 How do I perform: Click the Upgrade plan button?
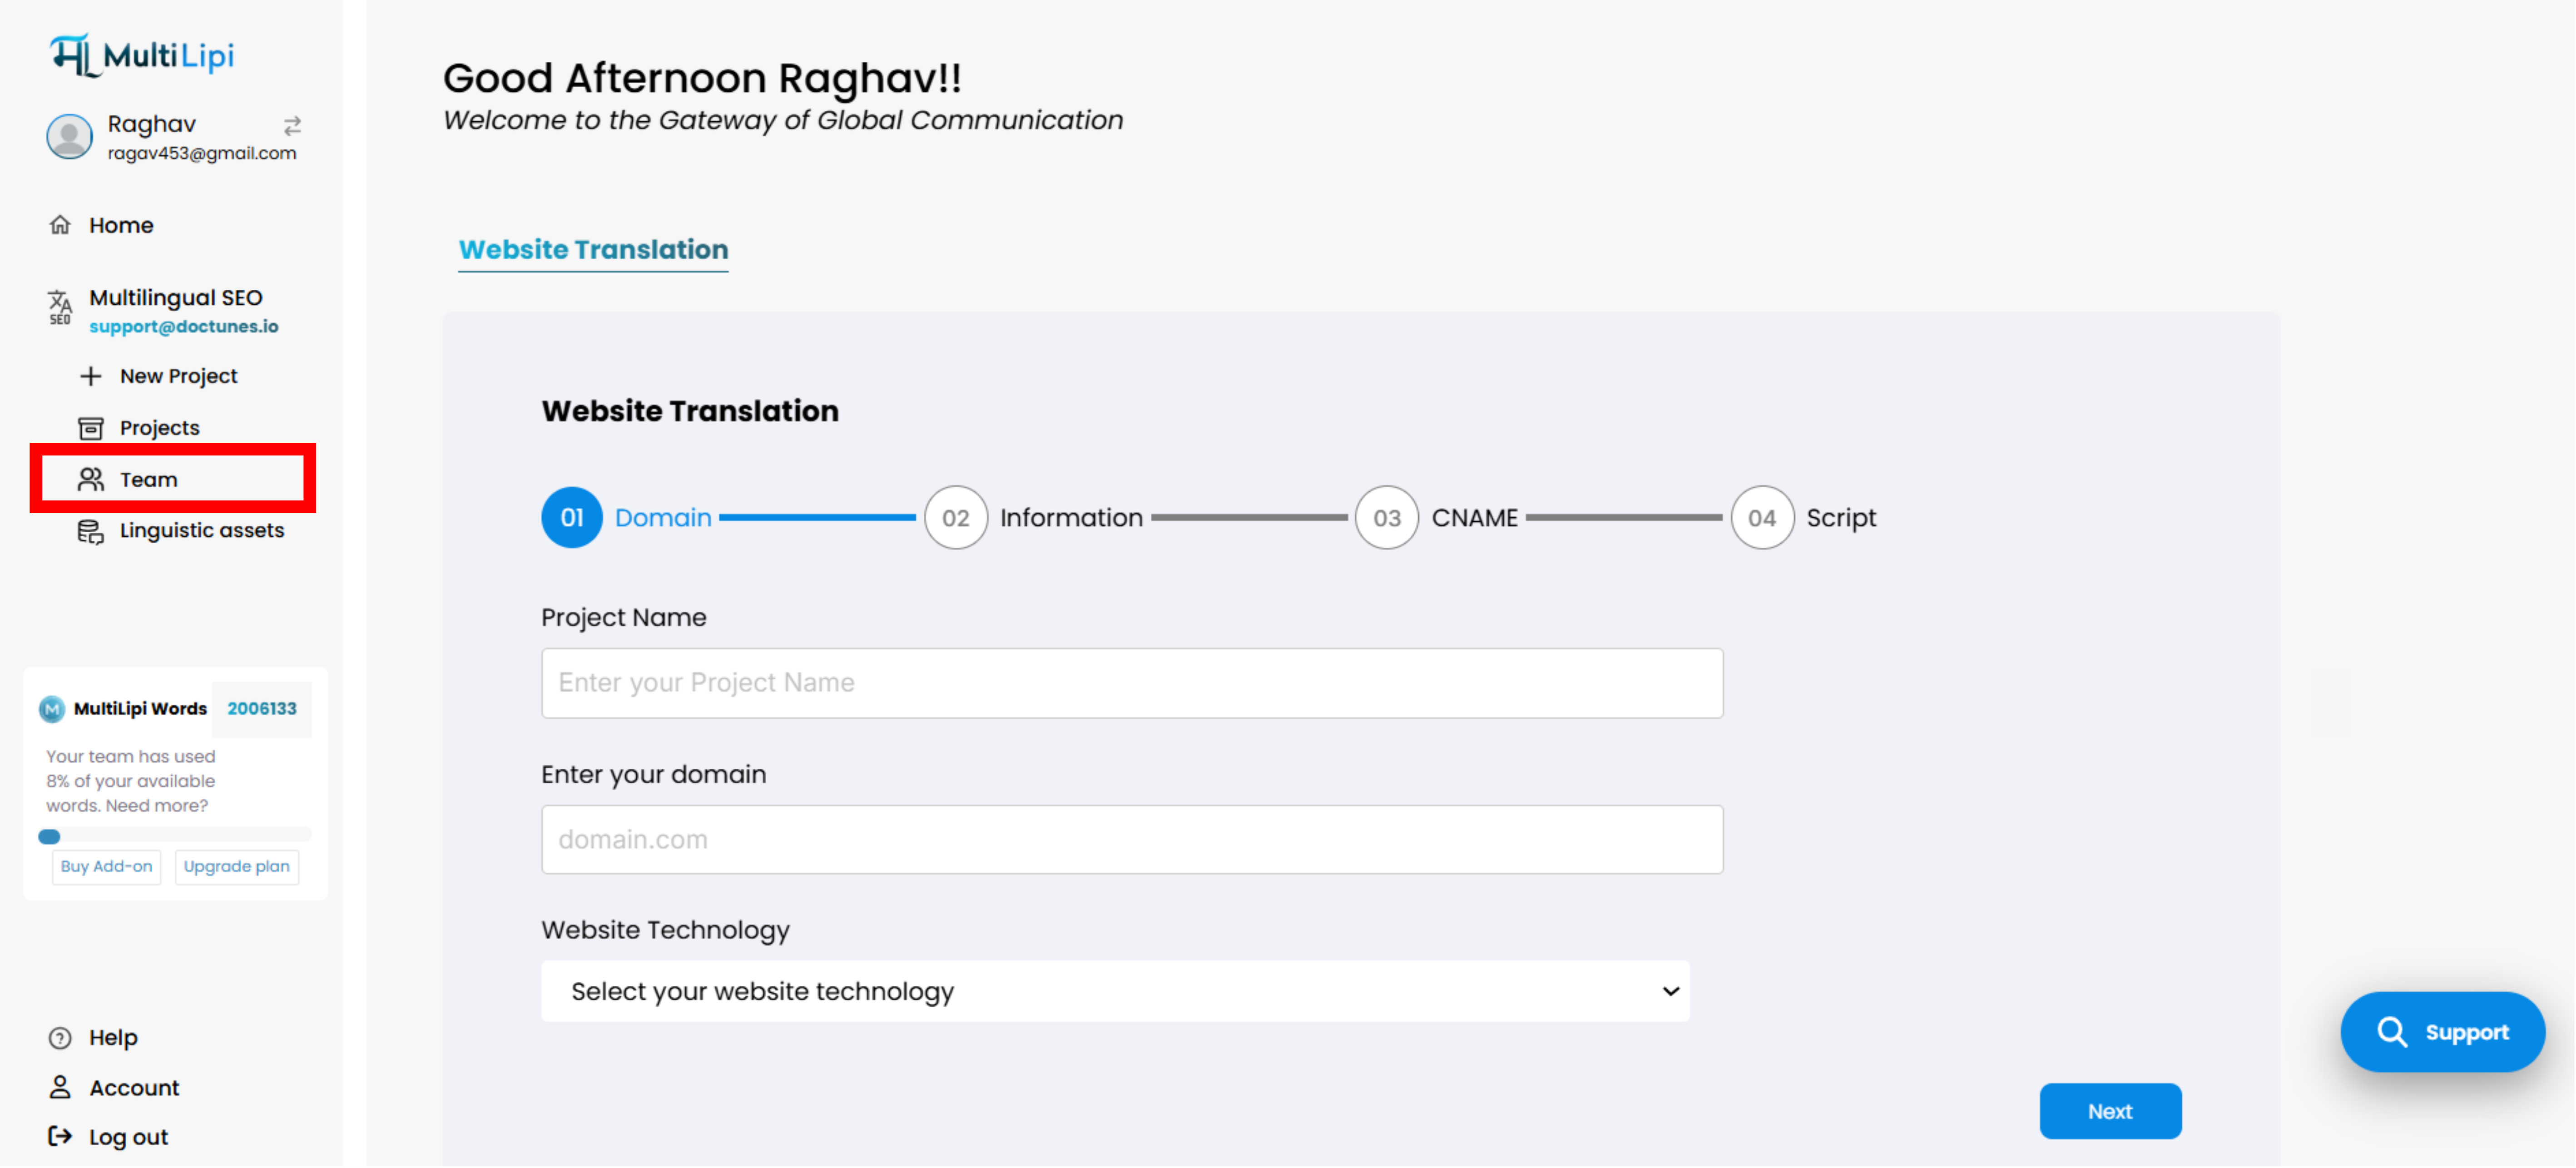(236, 867)
